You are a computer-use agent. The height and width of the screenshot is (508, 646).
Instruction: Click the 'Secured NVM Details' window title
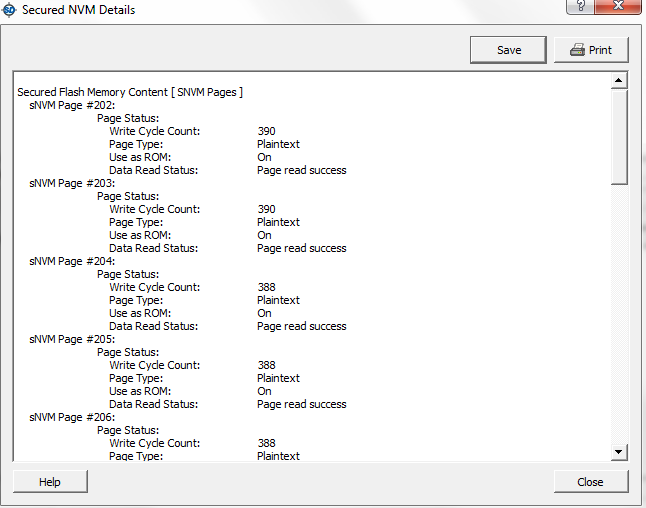tap(78, 10)
